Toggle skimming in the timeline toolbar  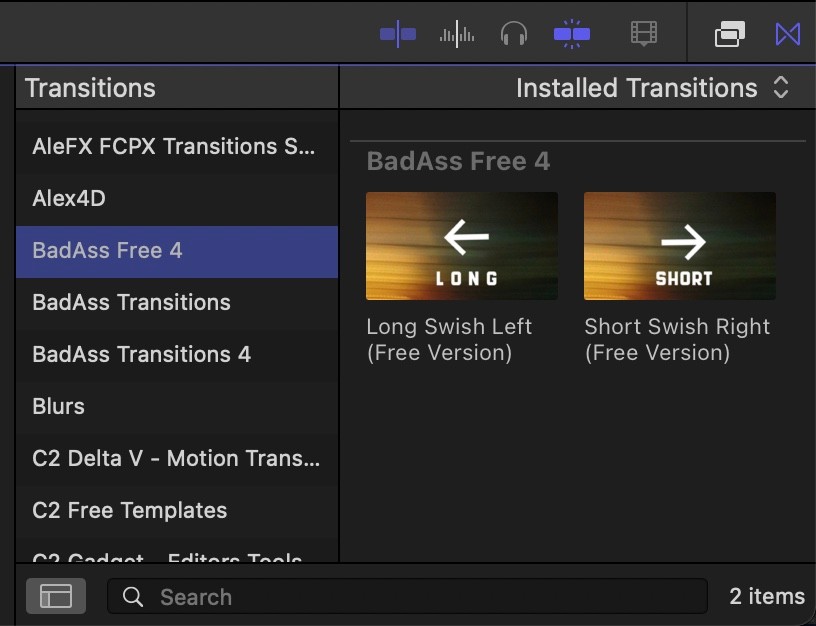click(398, 34)
